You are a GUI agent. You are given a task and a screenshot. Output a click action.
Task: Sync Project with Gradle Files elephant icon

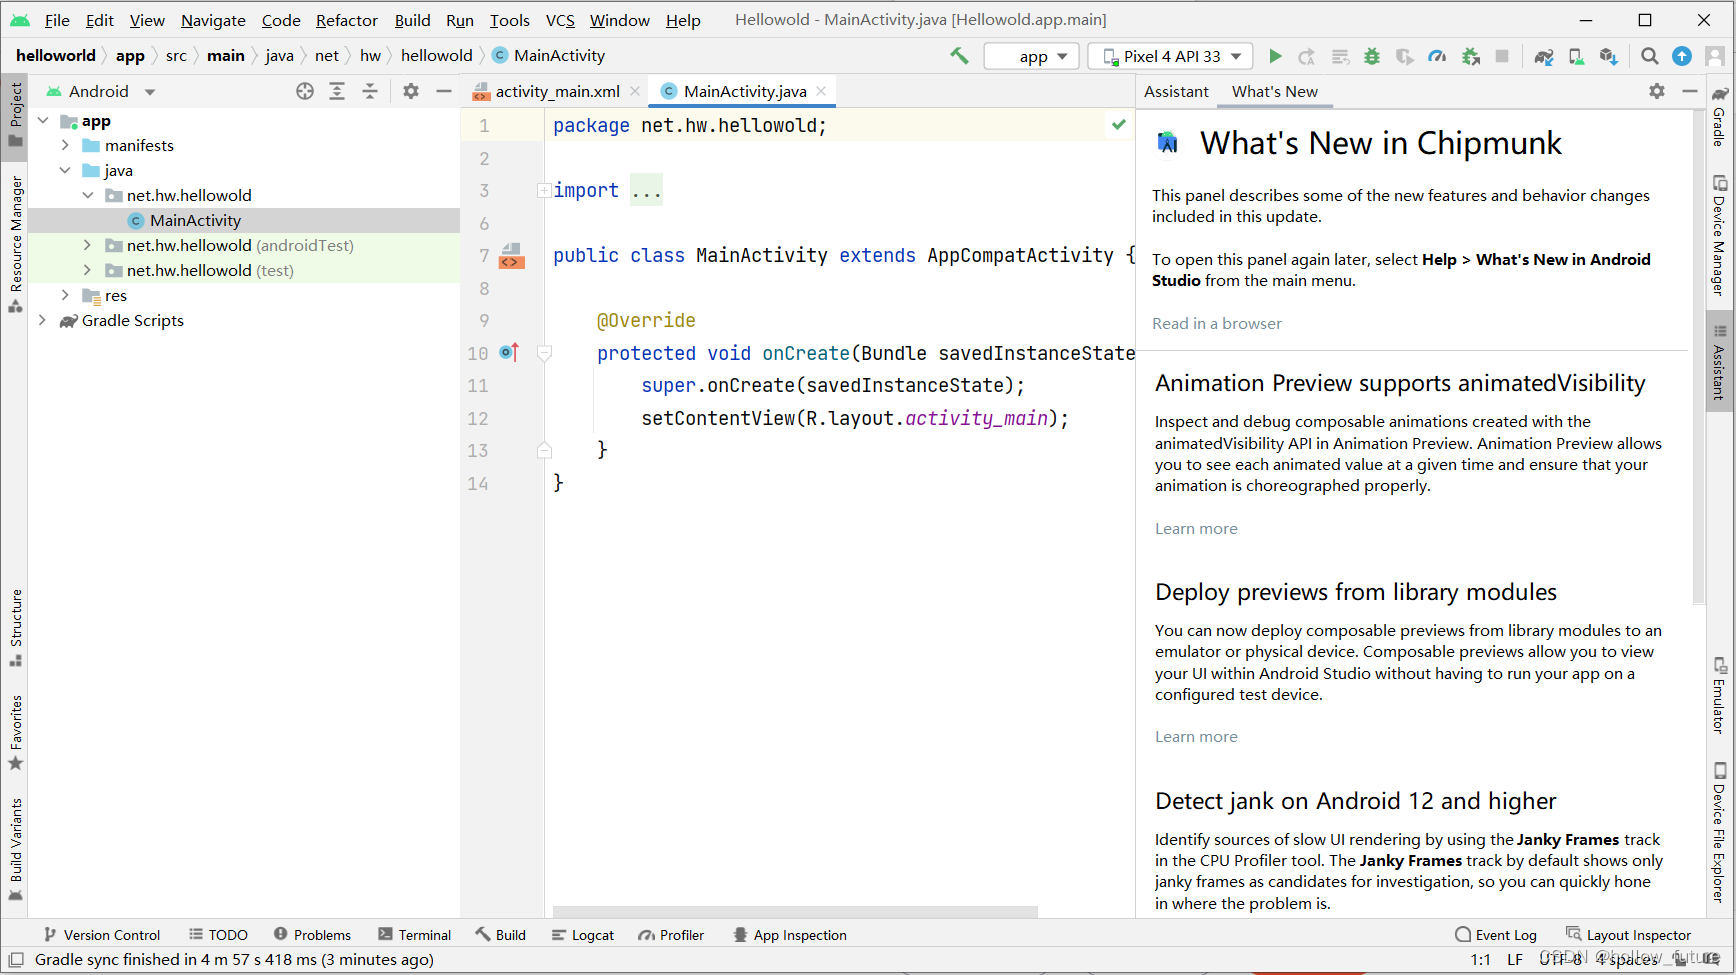[x=1544, y=56]
